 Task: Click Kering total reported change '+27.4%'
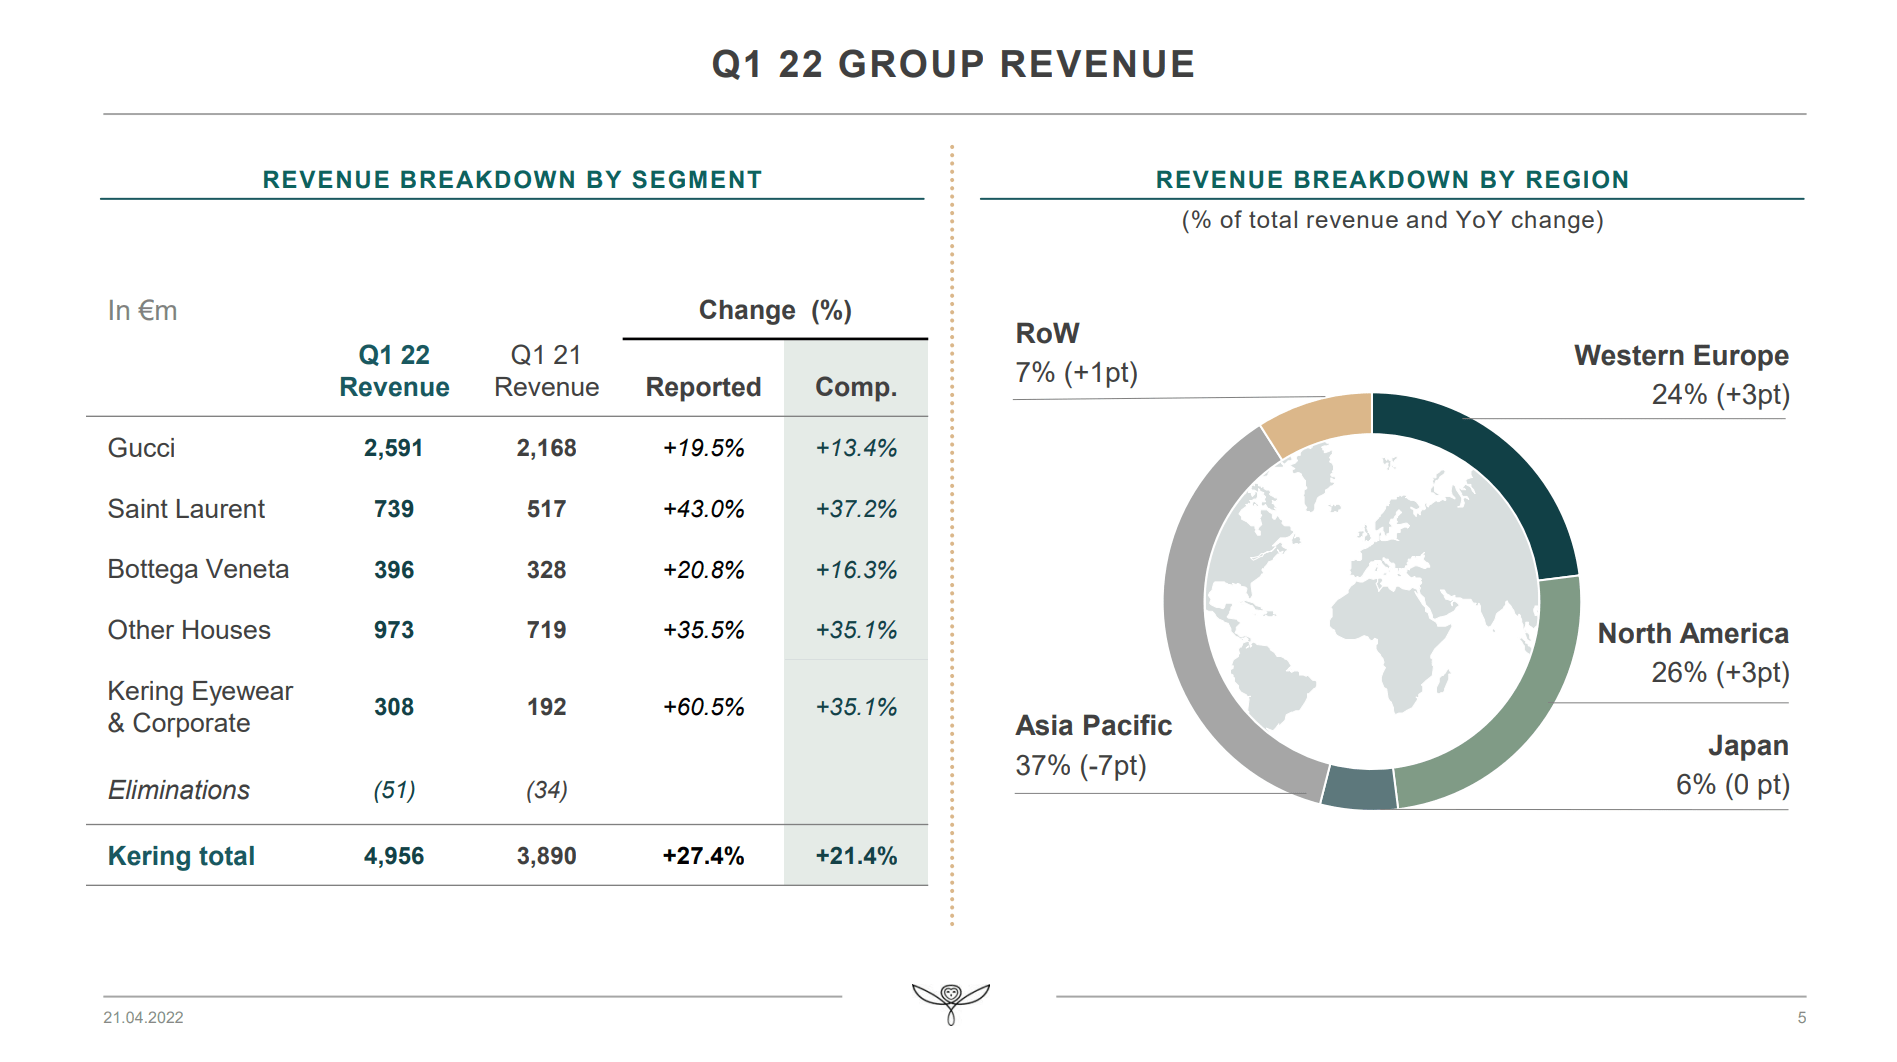pos(703,856)
